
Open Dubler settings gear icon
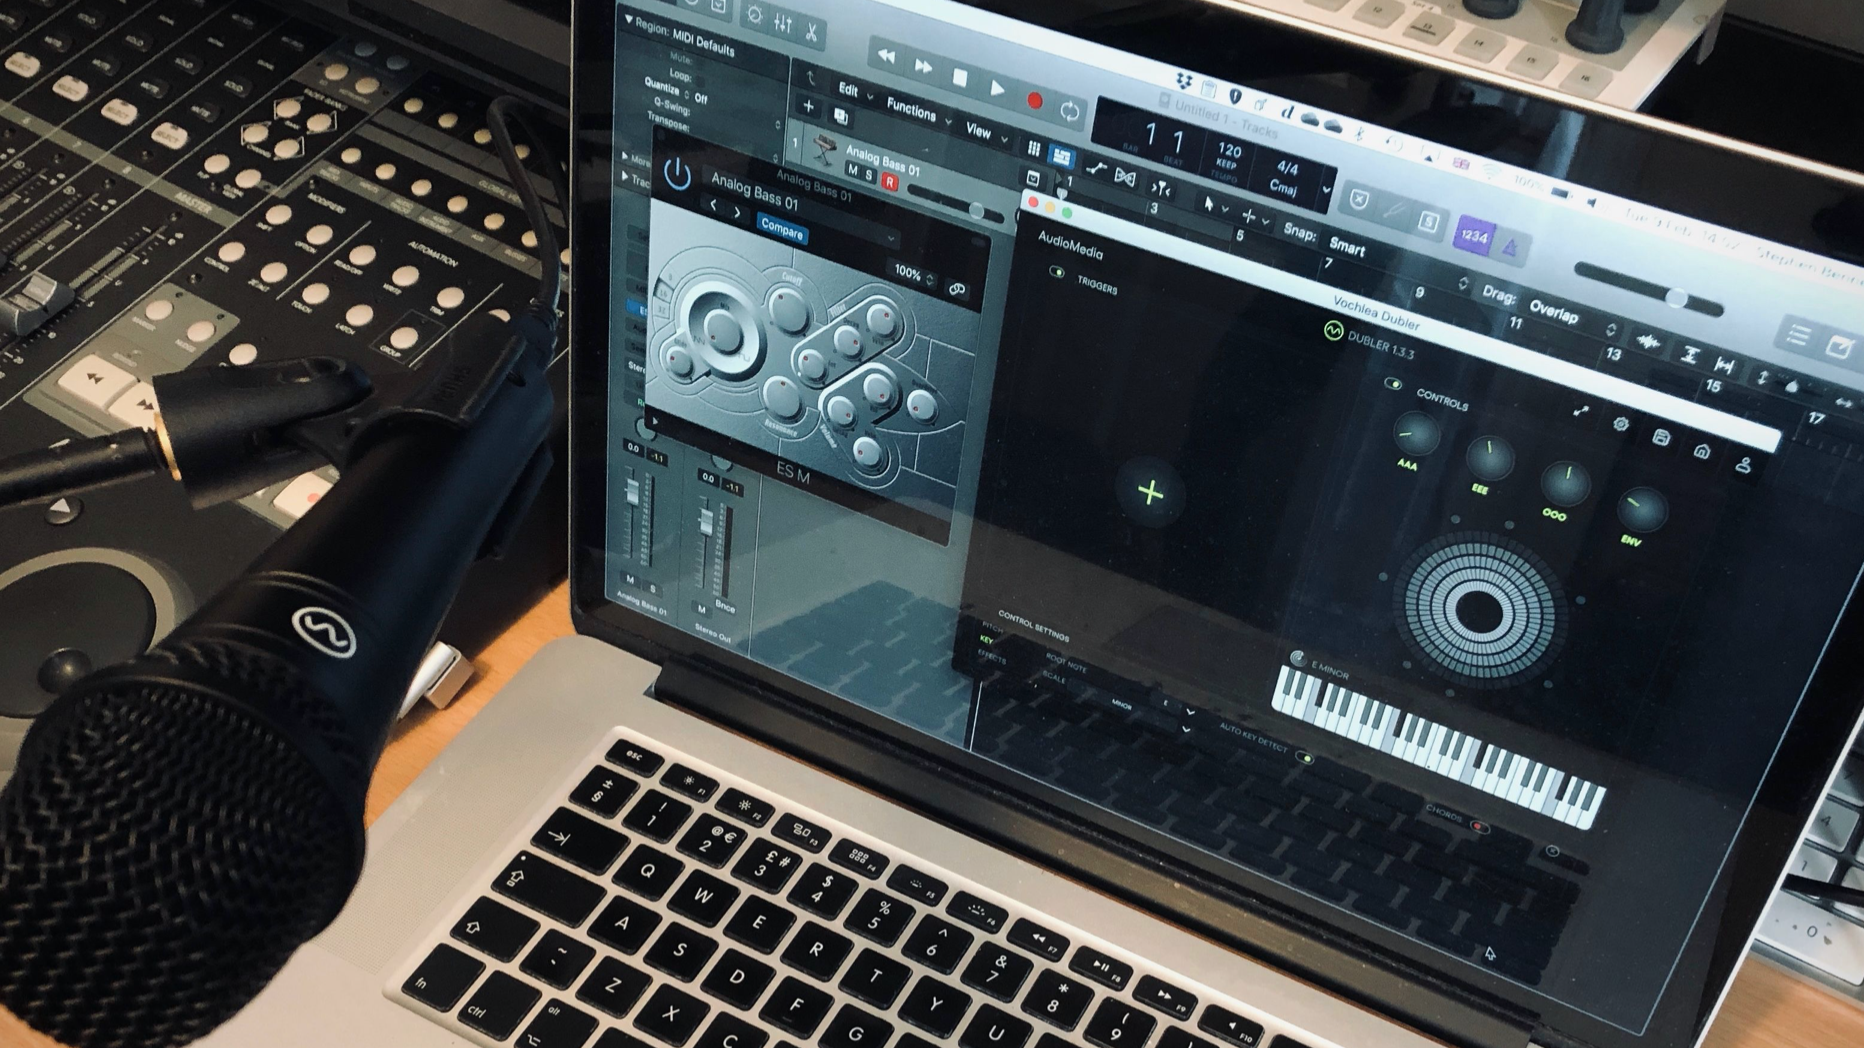click(1621, 425)
